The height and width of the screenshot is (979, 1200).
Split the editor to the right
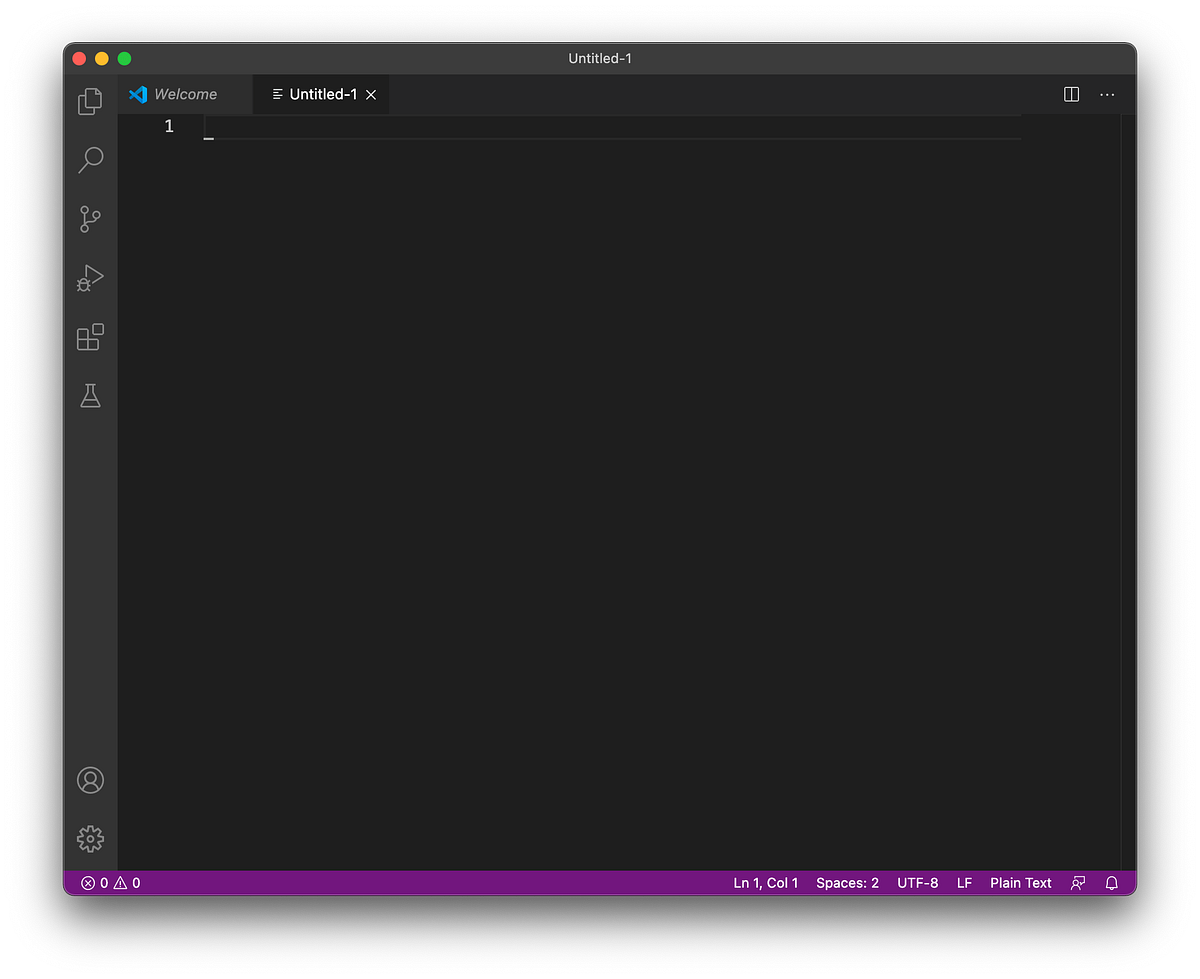(x=1071, y=94)
